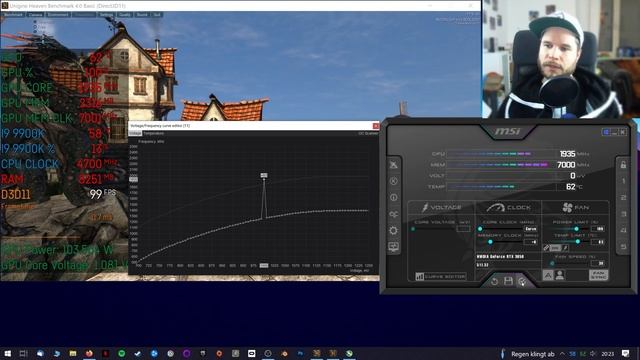Viewport: 640px width, 360px height.
Task: Click the Memory Clock slider handle
Action: [x=490, y=242]
